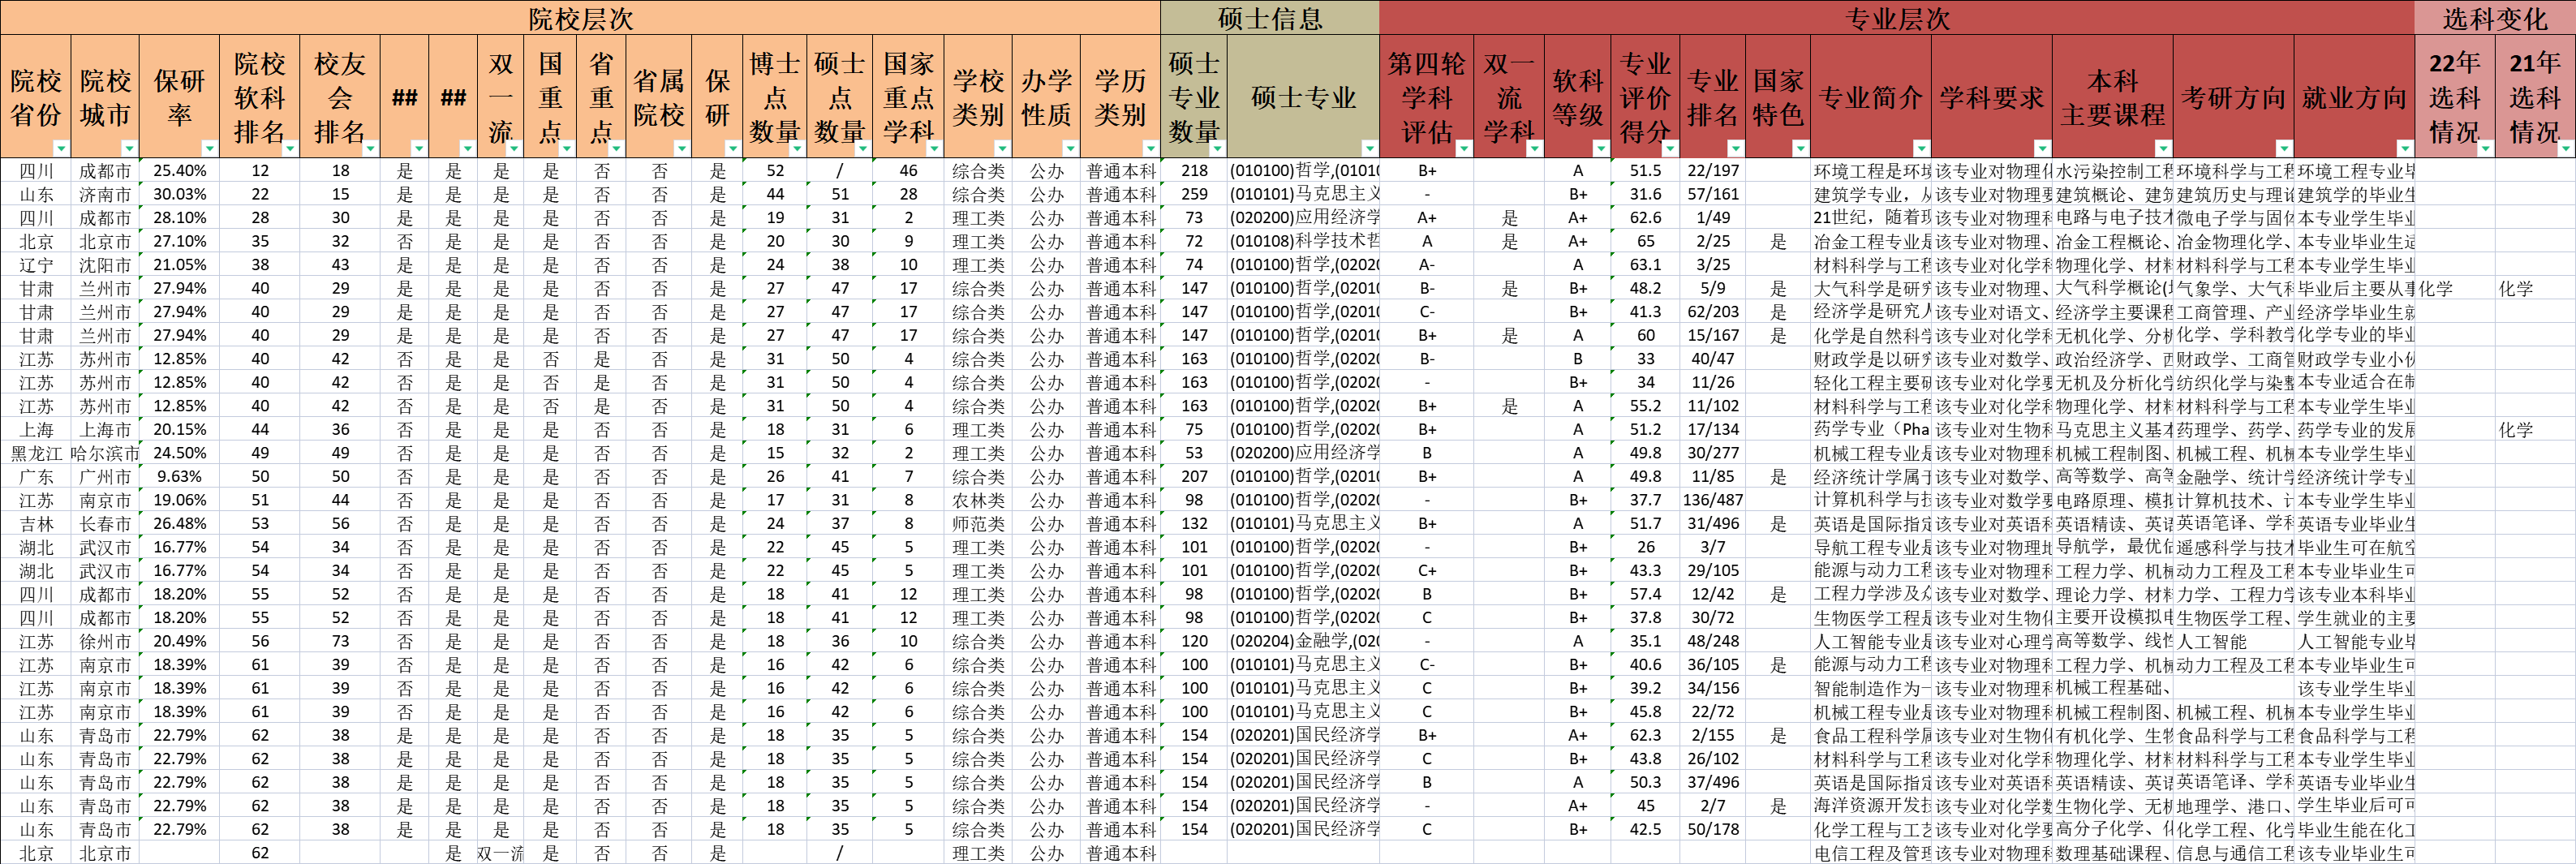Click the 218 硕士专业数量 cell
2576x864 pixels.
(1194, 171)
